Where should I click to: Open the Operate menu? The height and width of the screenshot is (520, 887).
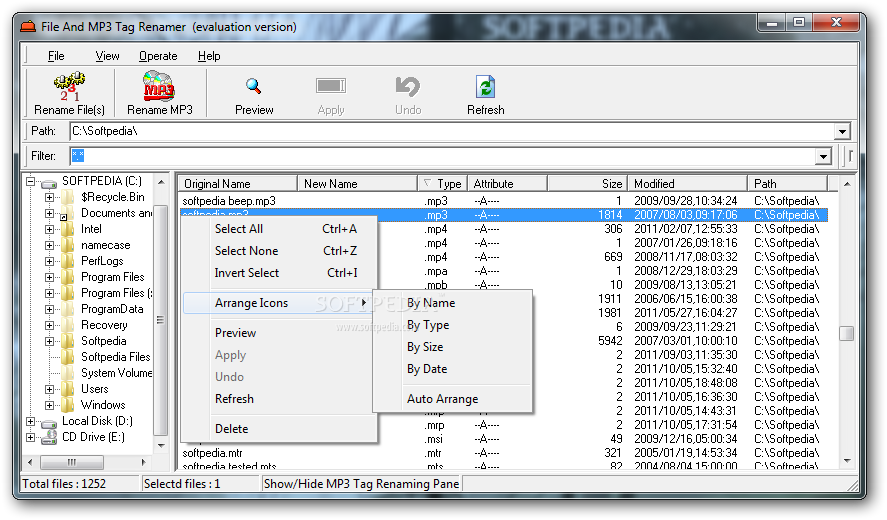[158, 56]
